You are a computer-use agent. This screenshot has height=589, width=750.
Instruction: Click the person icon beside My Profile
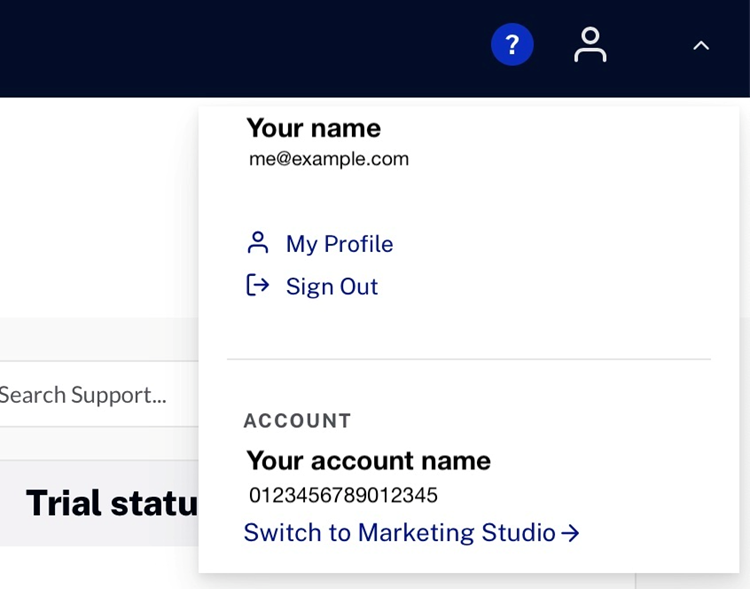tap(258, 243)
